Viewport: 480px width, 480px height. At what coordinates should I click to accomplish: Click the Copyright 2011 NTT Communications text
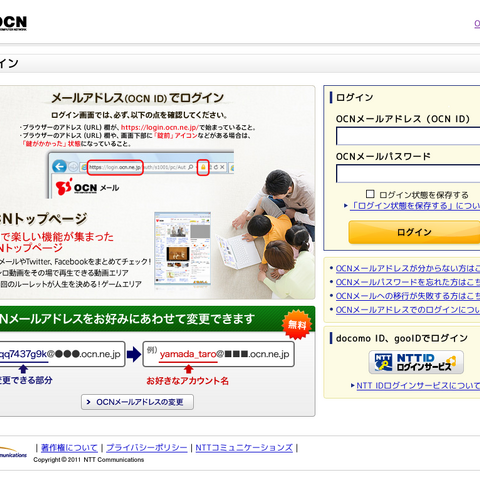pos(89,460)
